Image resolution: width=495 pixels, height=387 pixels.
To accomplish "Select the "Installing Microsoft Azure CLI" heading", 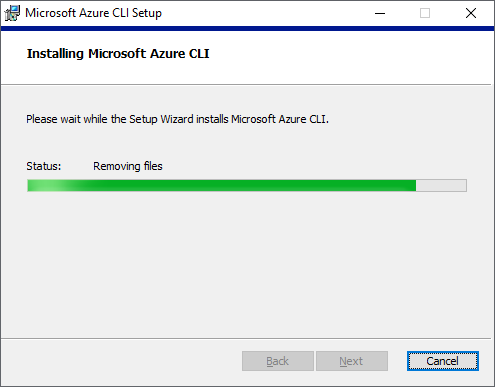I will (118, 54).
